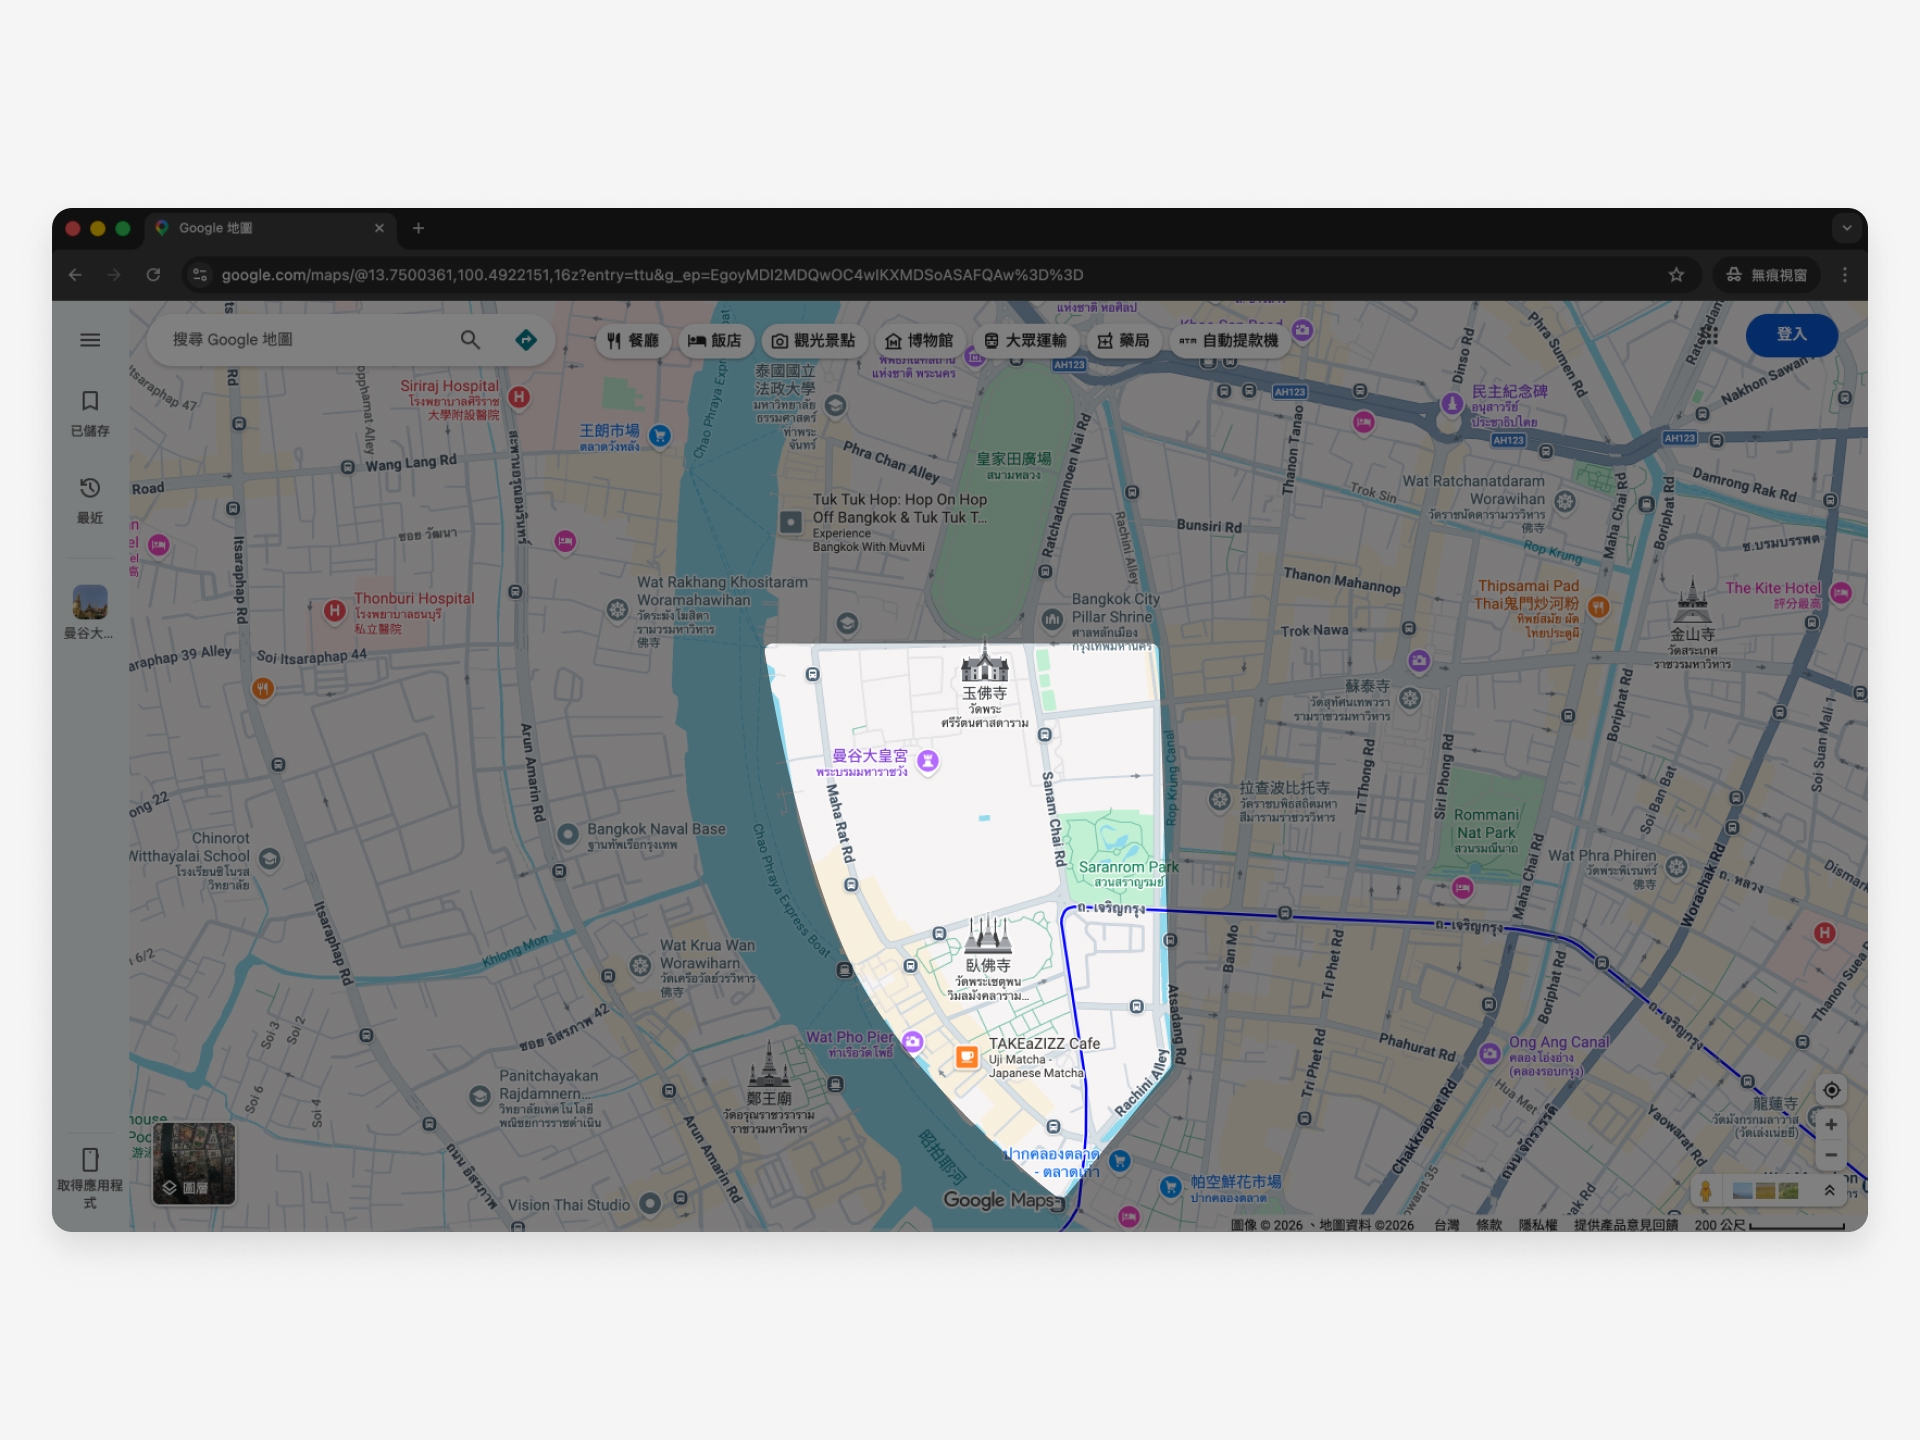
Task: Open the 已儲存 saved places panel
Action: (x=90, y=412)
